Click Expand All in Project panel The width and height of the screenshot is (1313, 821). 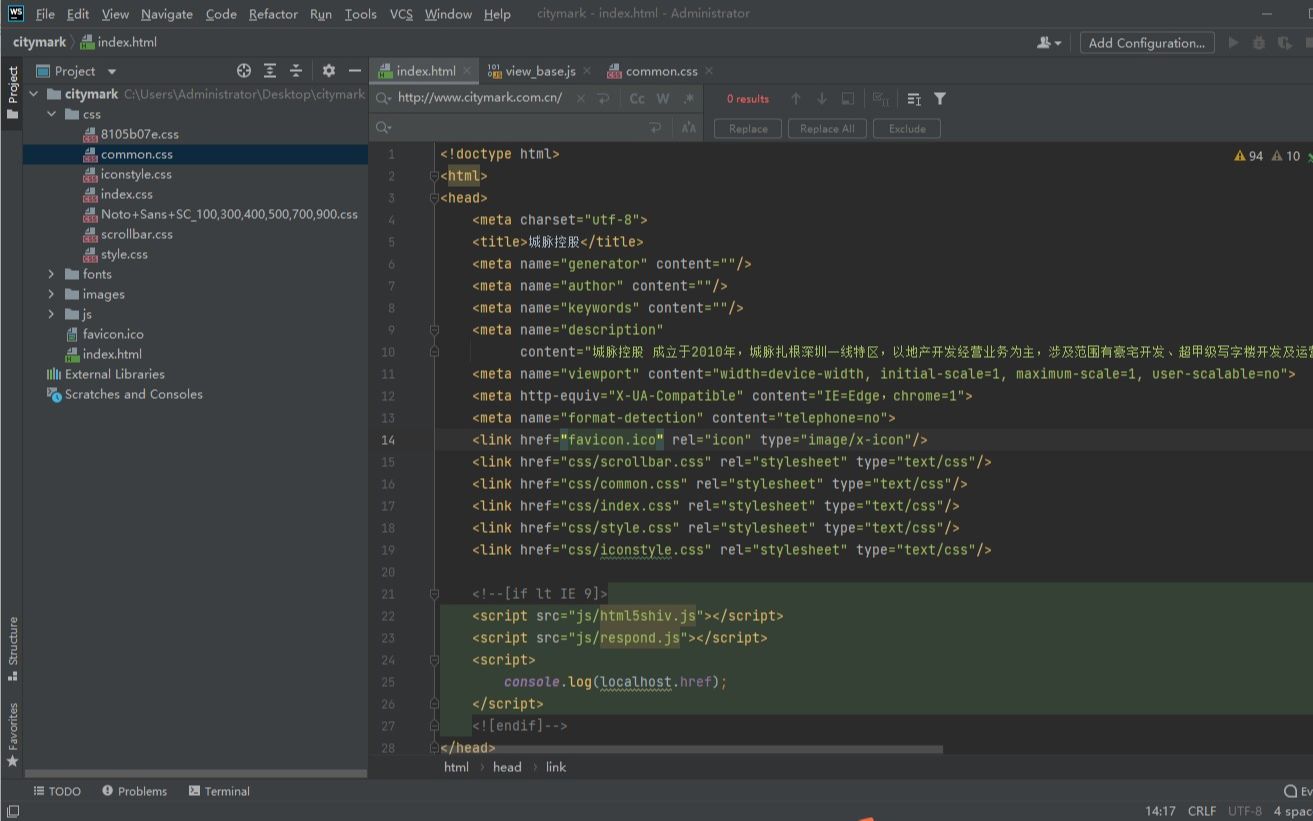[x=270, y=71]
